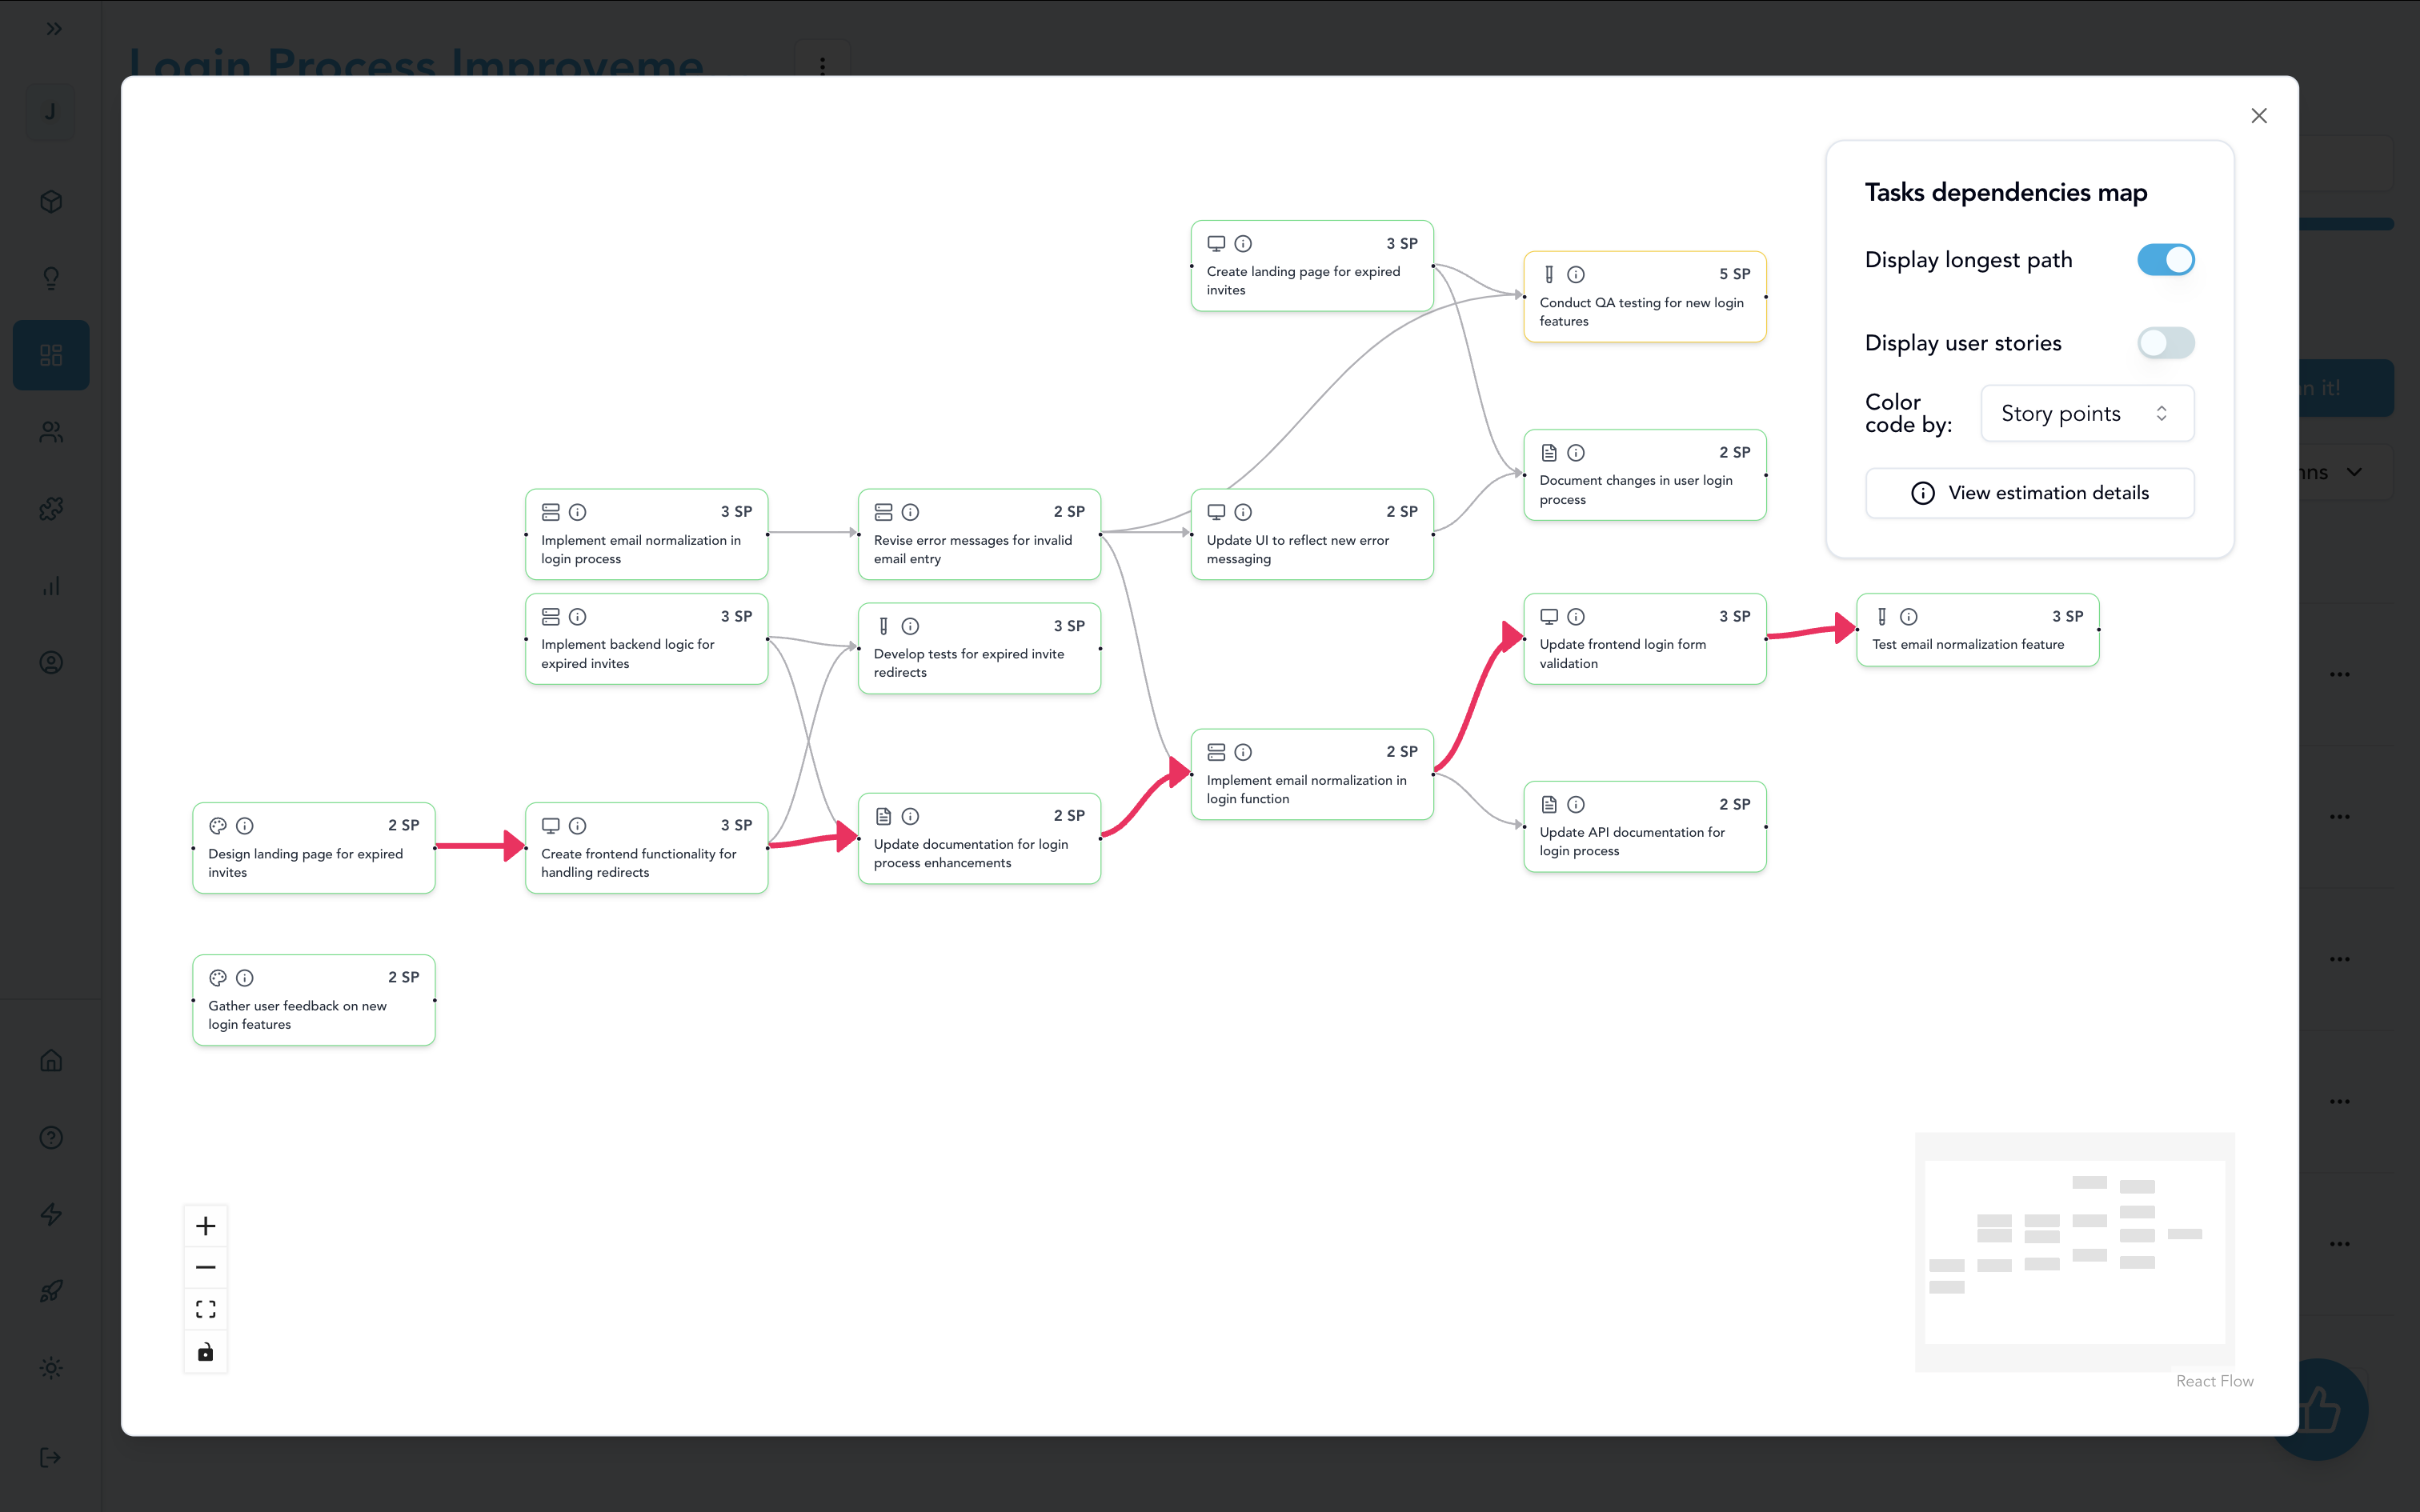Viewport: 2420px width, 1512px height.
Task: Click the info icon on Conduct QA testing card
Action: 1576,274
